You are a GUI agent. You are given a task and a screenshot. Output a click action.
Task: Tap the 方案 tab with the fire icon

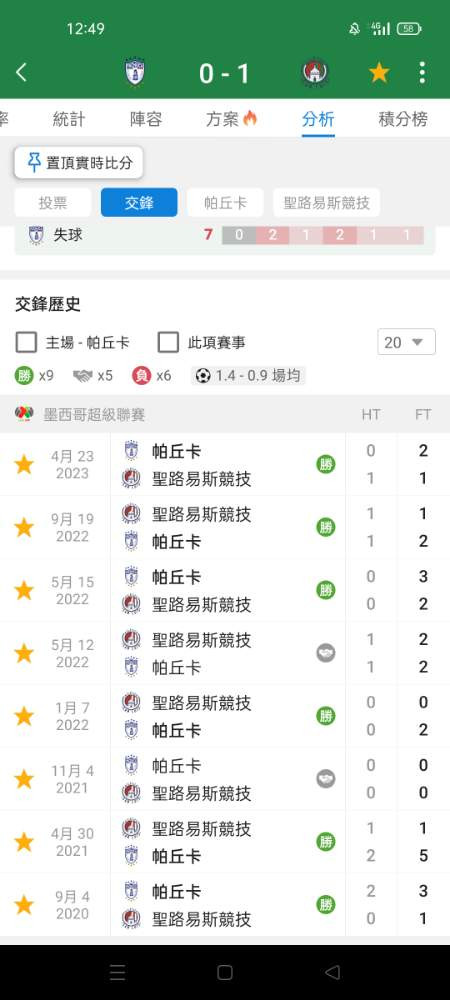coord(231,119)
